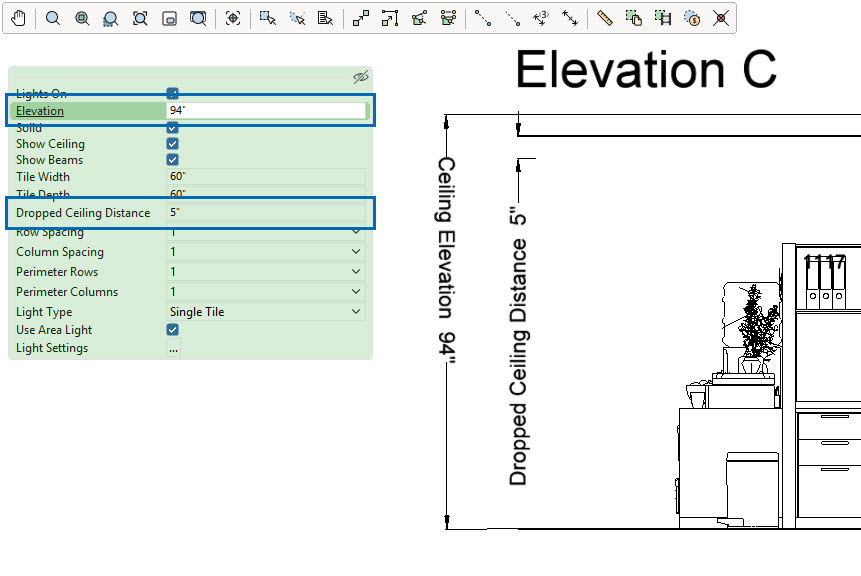The height and width of the screenshot is (576, 861).
Task: Click the two connected squares scale icon
Action: (361, 18)
